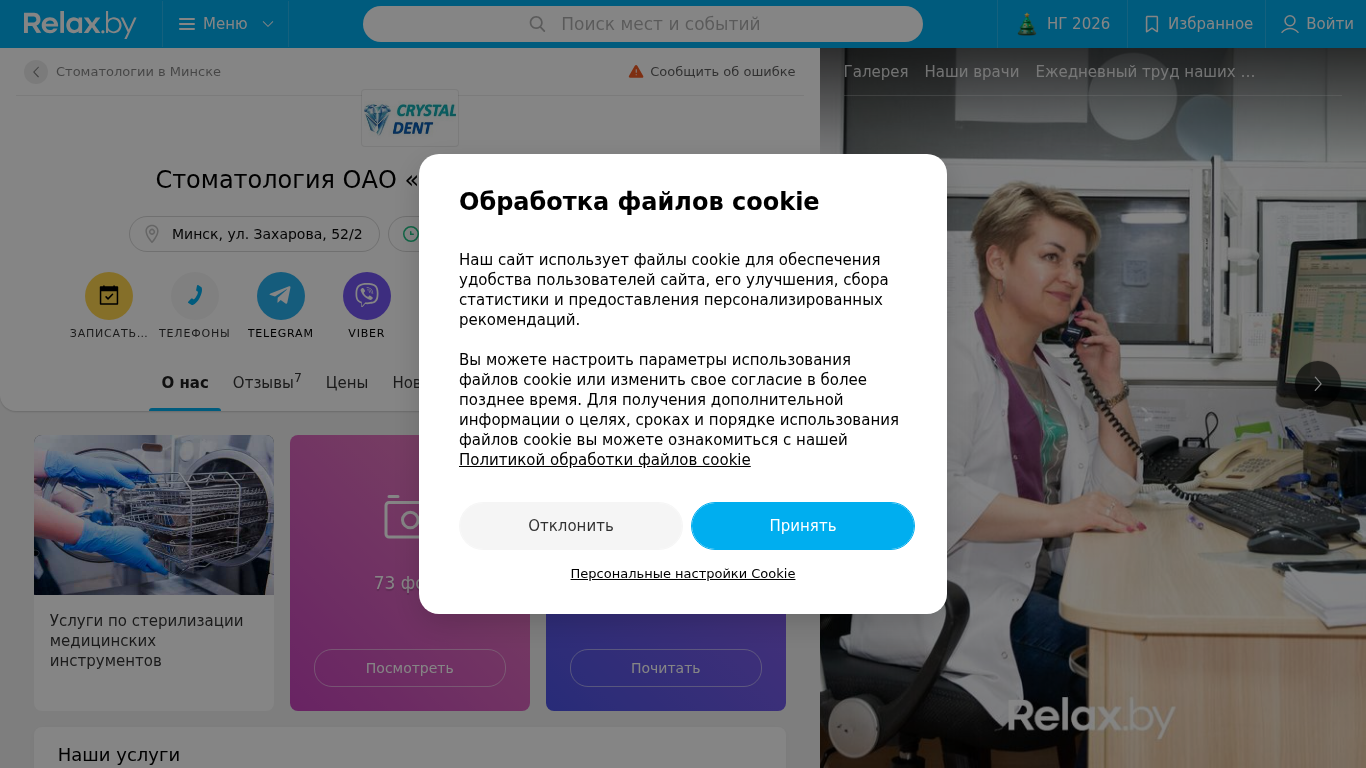
Task: Go back using Стоматологии в Минске arrow
Action: click(x=36, y=72)
